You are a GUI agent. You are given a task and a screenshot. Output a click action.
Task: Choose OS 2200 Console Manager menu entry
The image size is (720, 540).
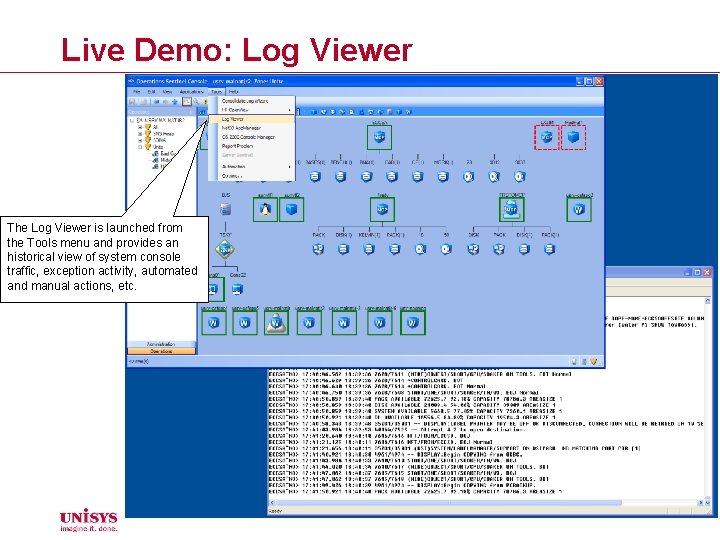251,137
